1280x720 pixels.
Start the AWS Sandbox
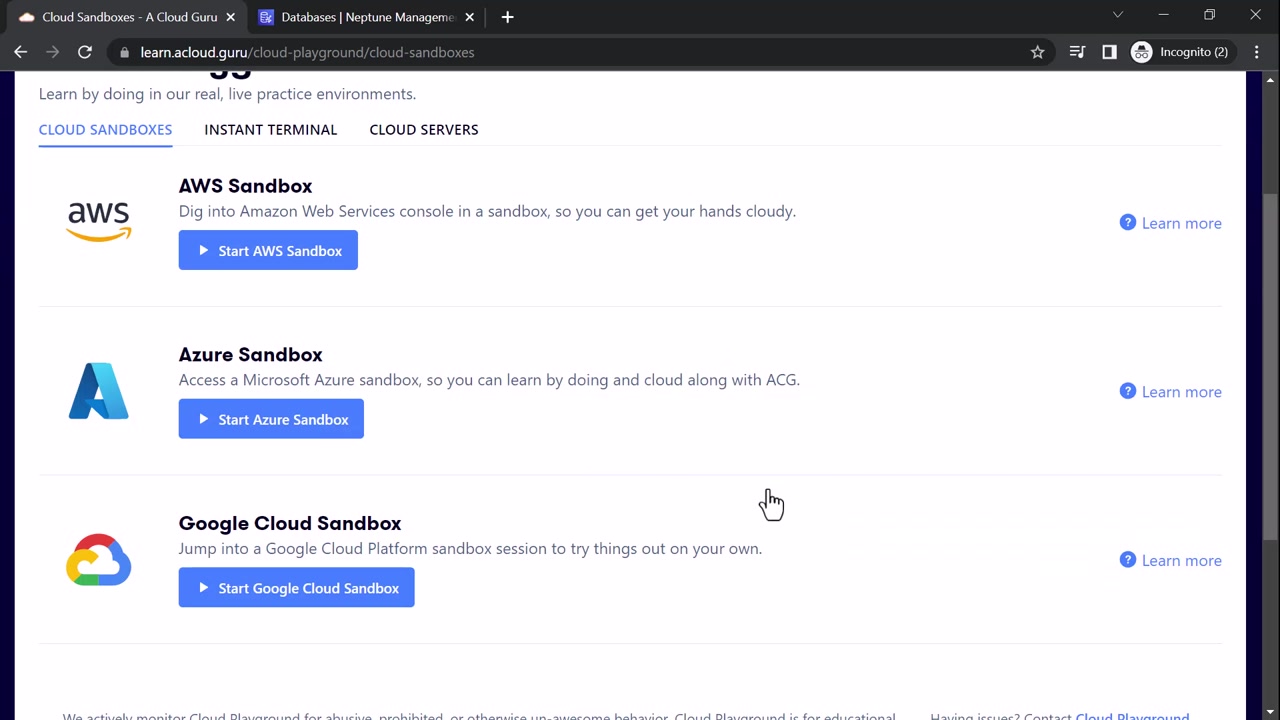click(268, 251)
